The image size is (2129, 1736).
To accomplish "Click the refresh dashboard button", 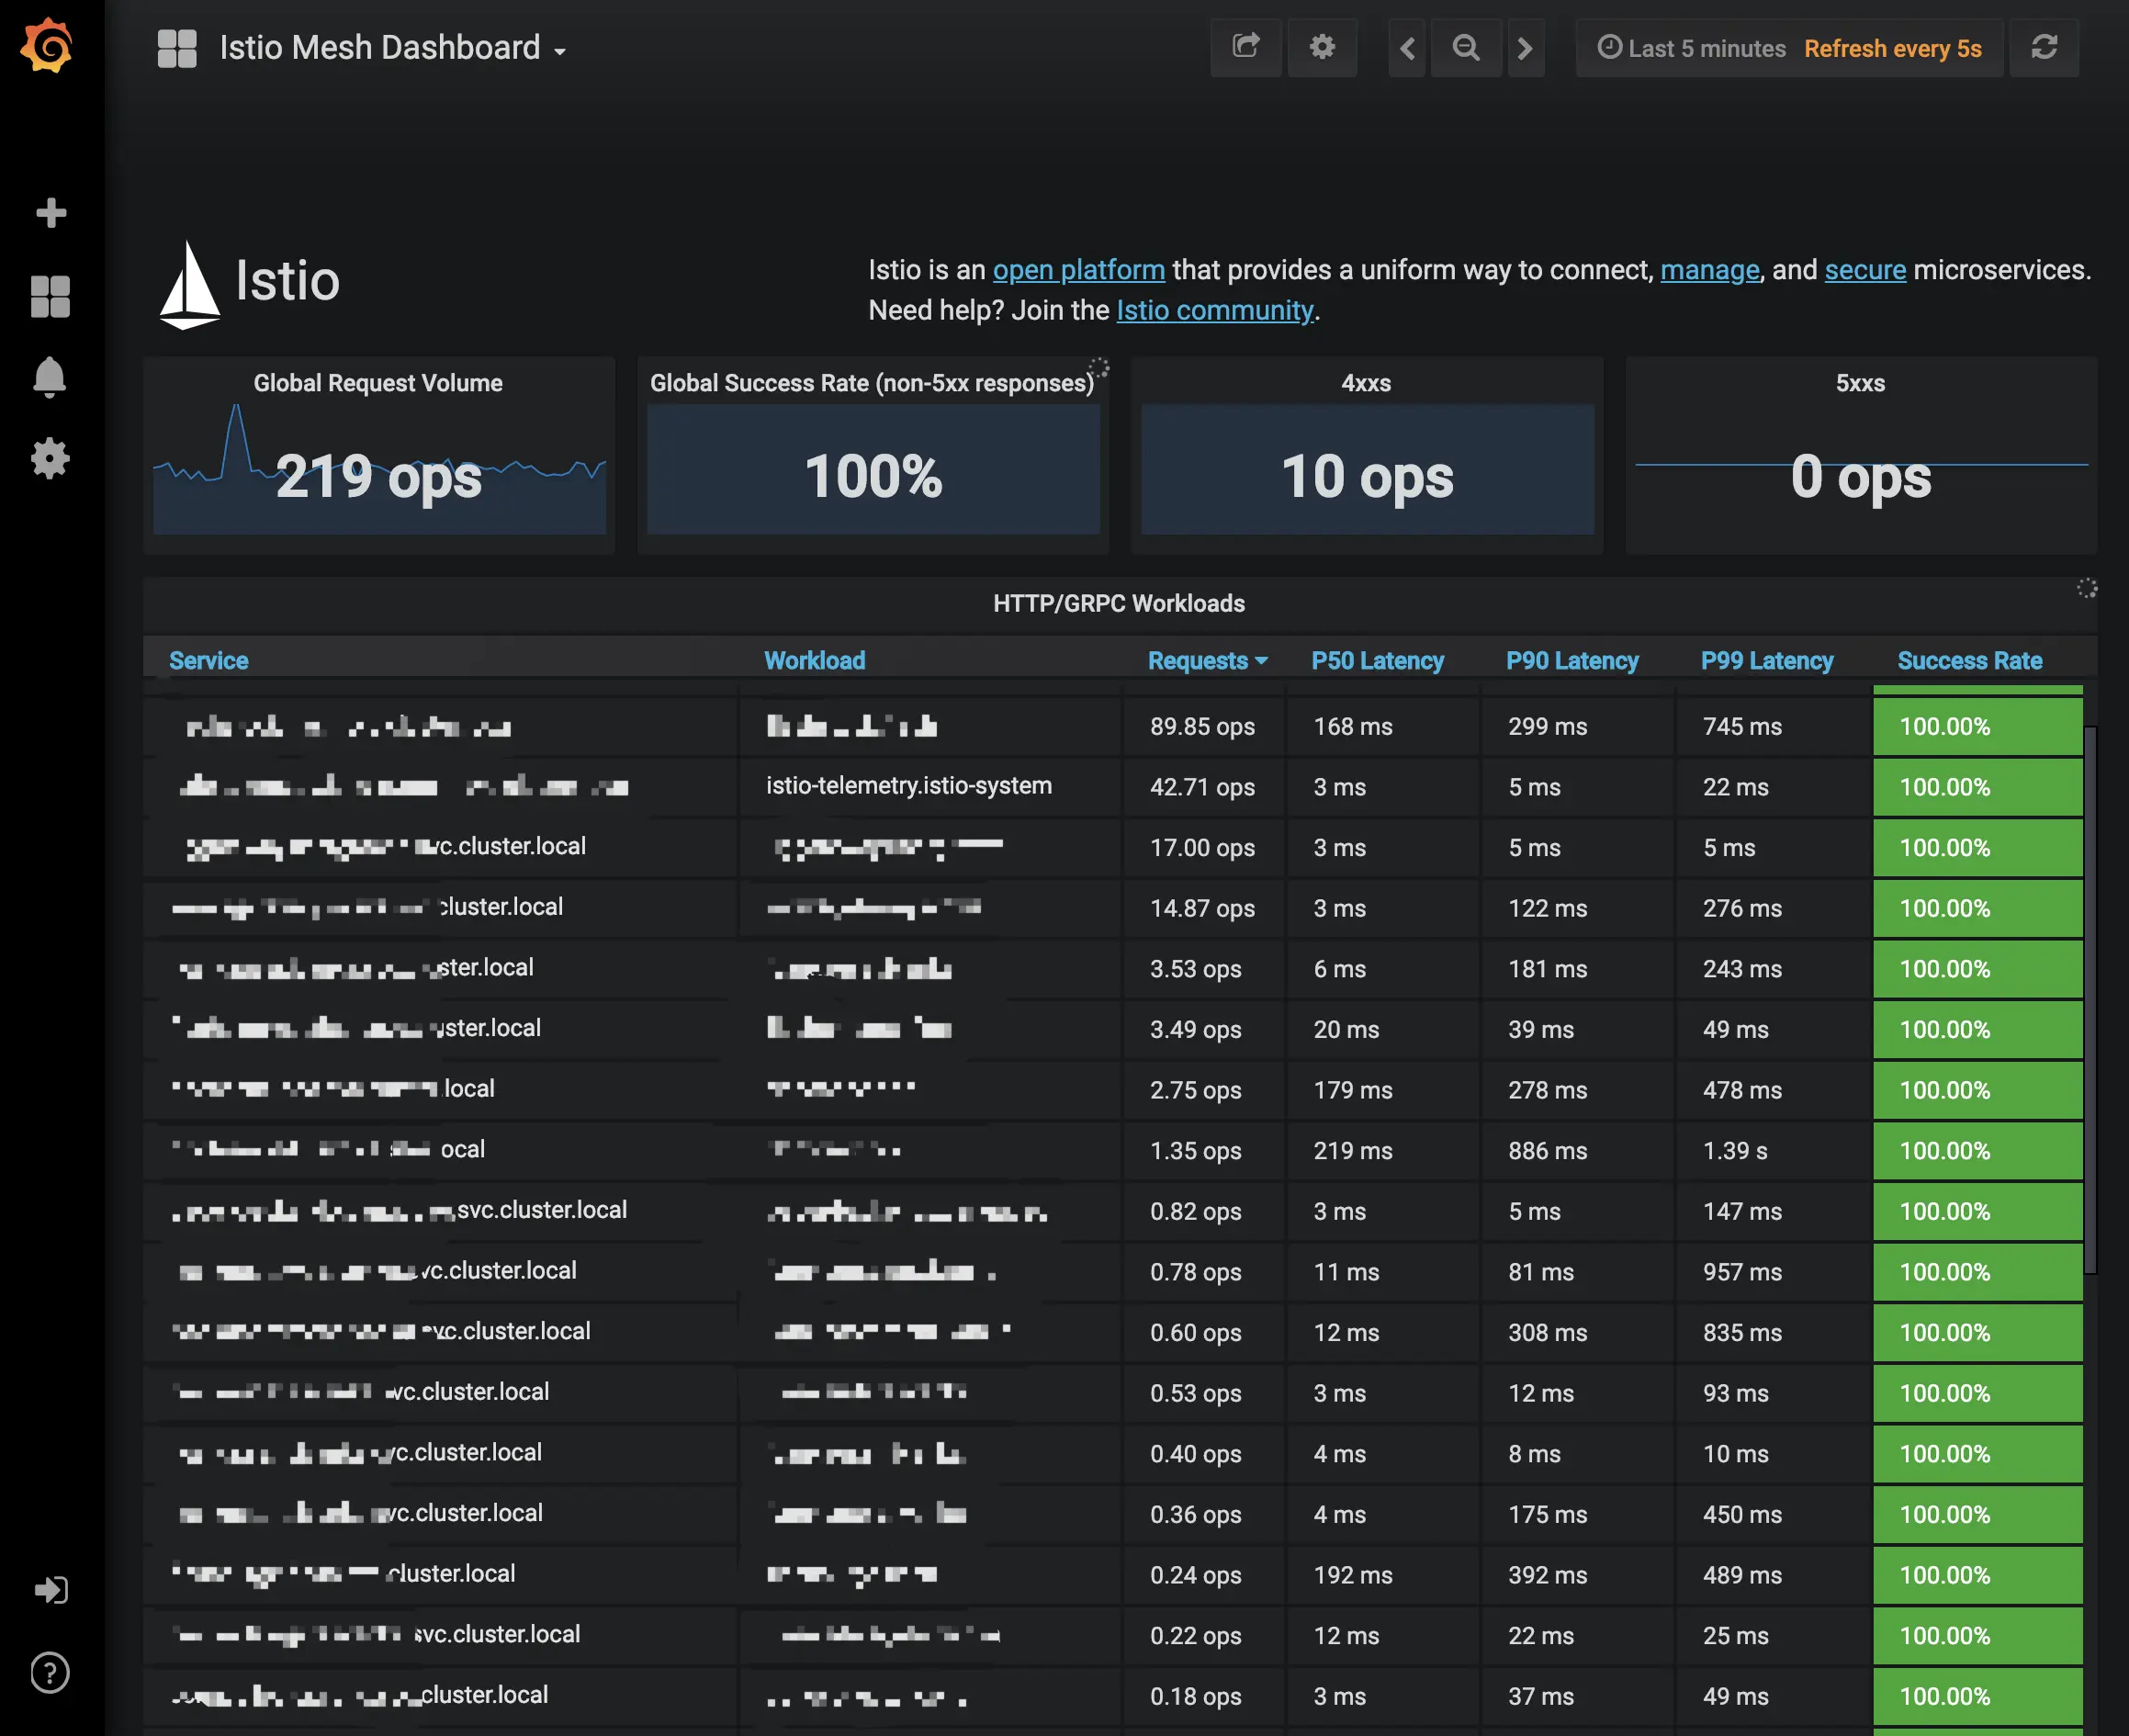I will [x=2044, y=47].
